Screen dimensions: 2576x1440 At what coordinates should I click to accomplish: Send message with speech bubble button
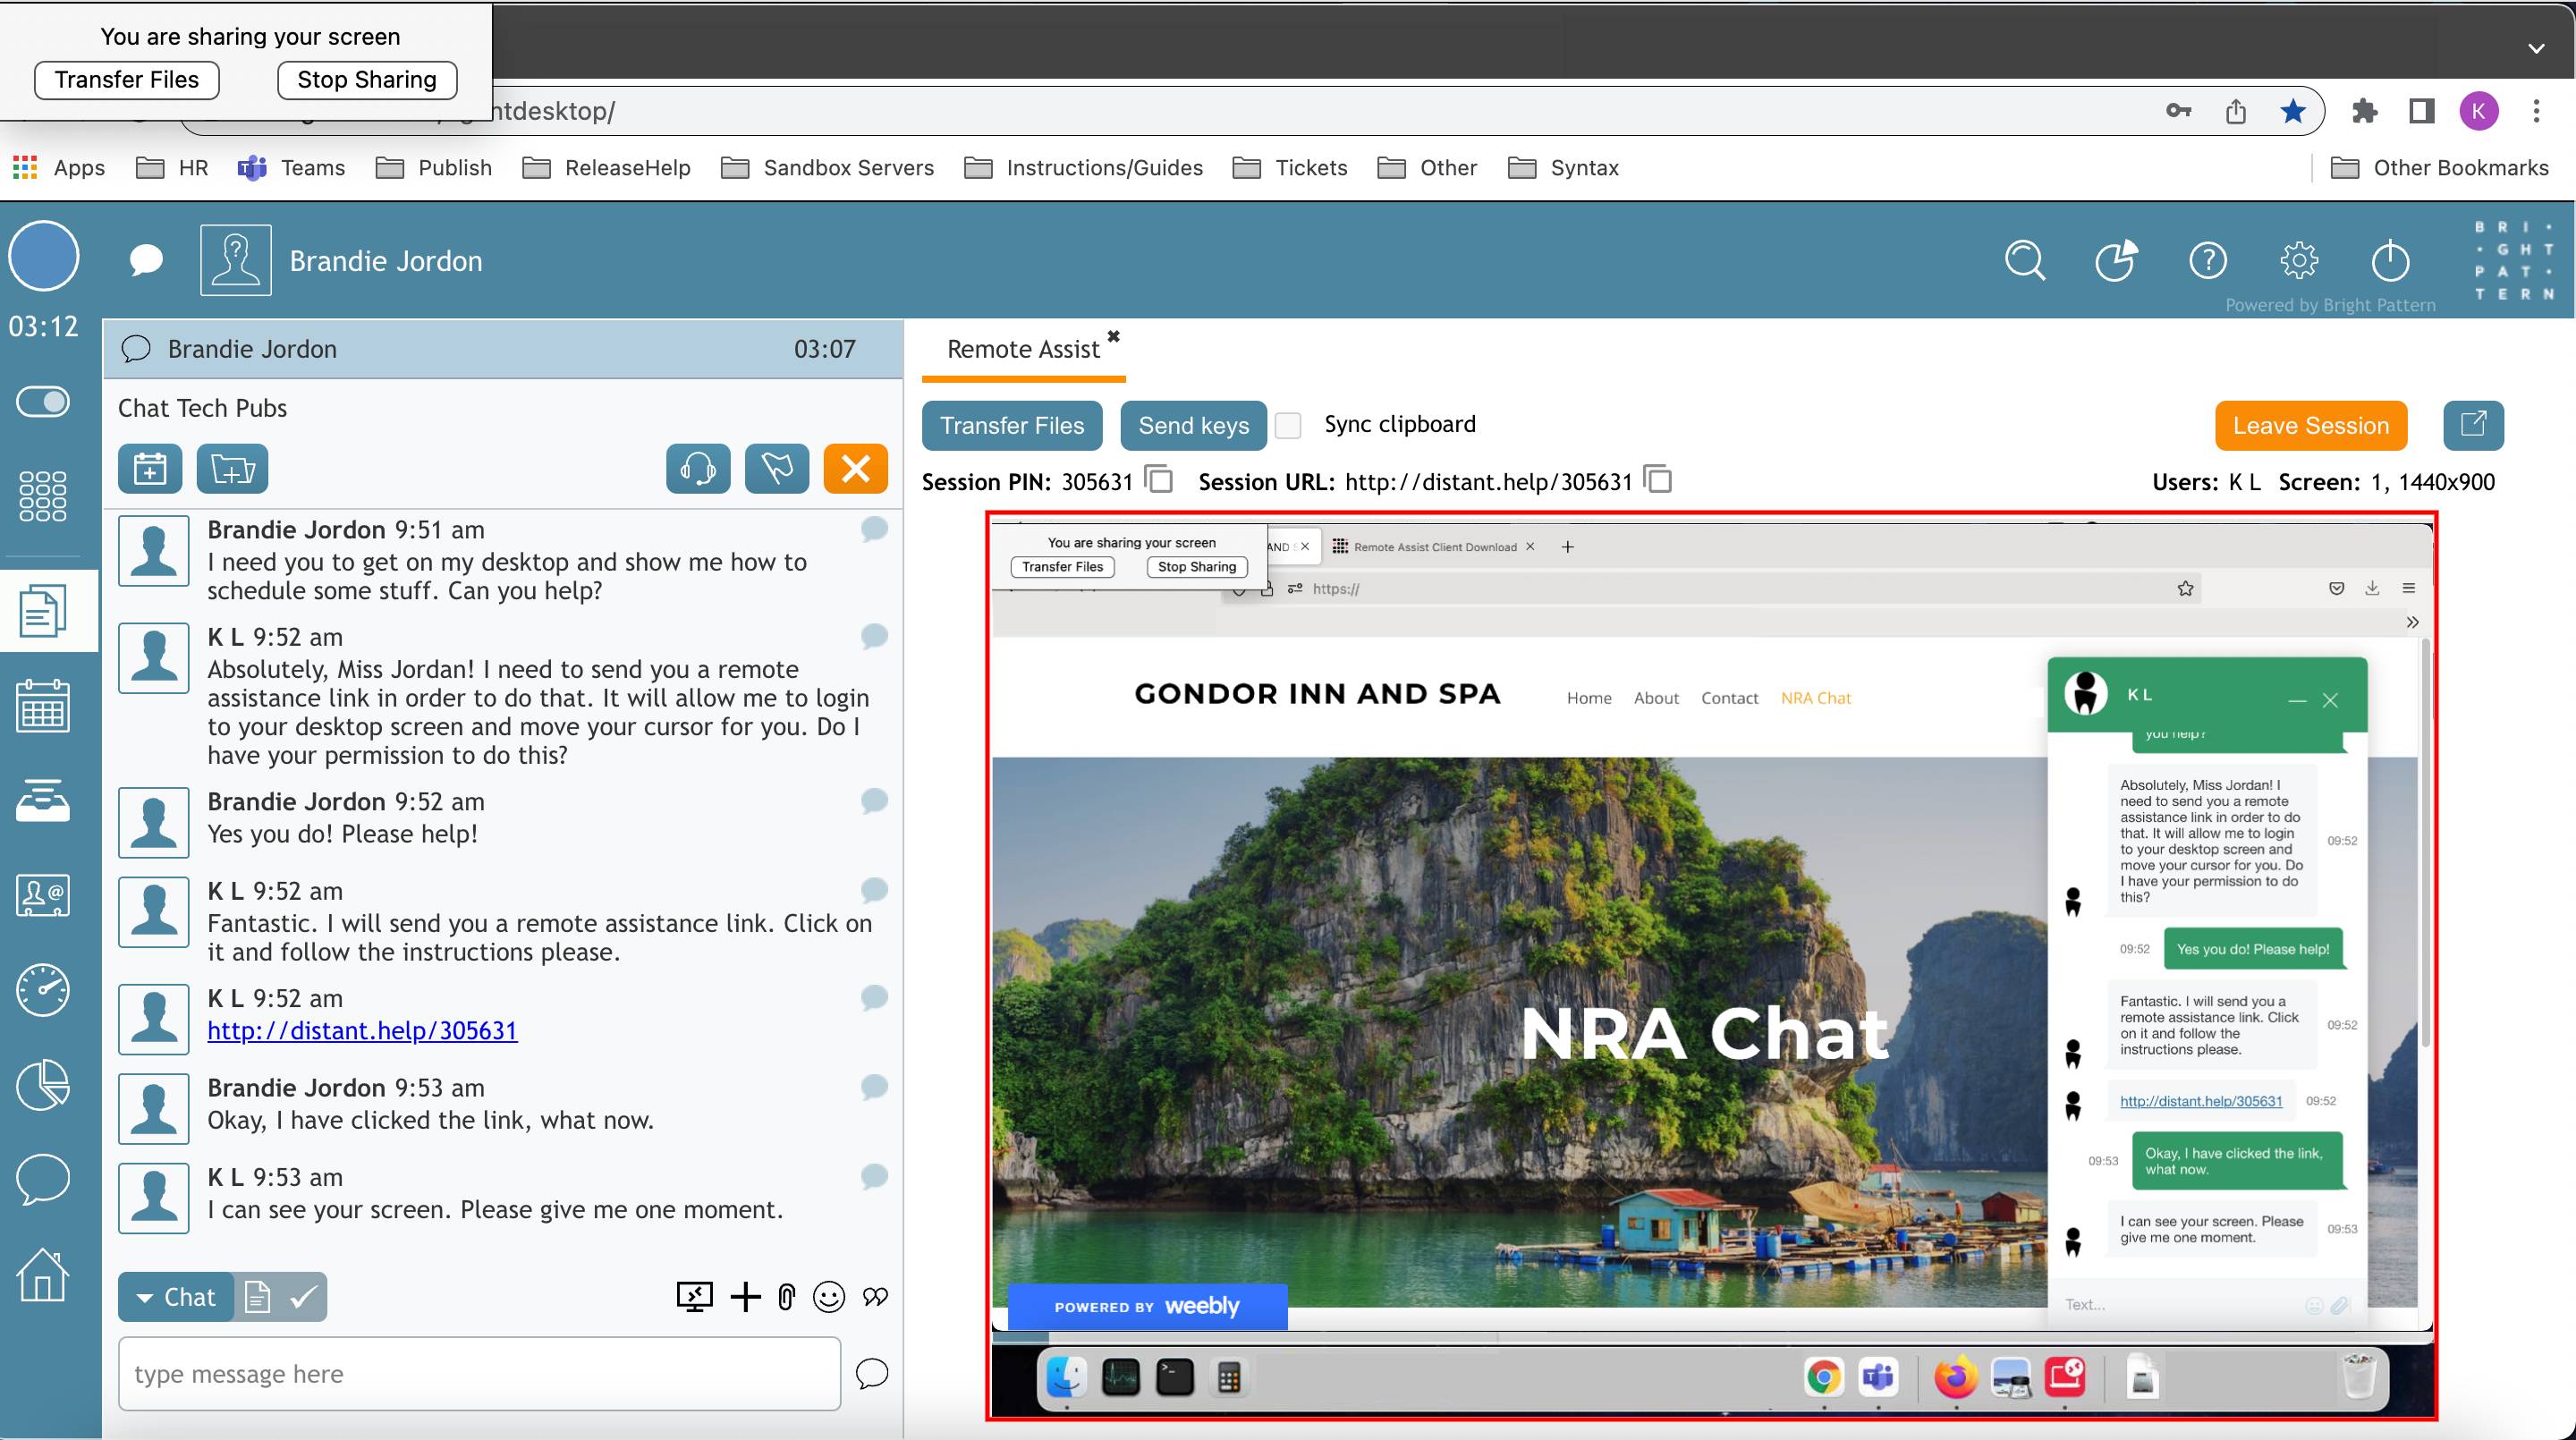tap(872, 1374)
